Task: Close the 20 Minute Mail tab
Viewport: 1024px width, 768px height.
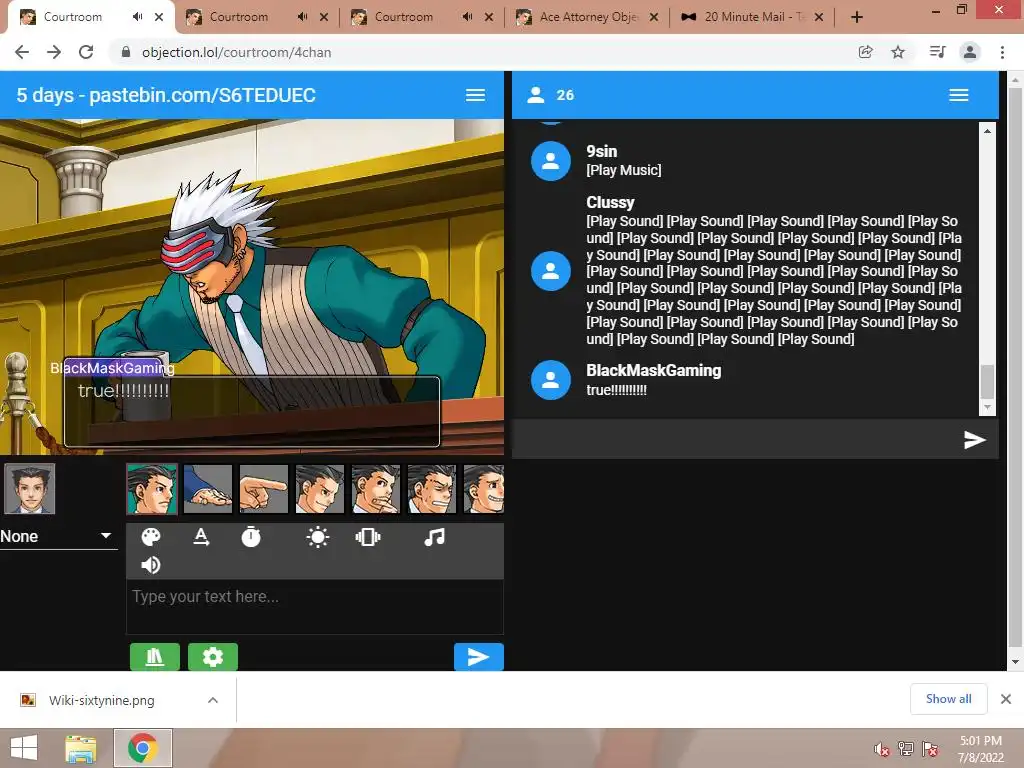Action: click(x=819, y=18)
